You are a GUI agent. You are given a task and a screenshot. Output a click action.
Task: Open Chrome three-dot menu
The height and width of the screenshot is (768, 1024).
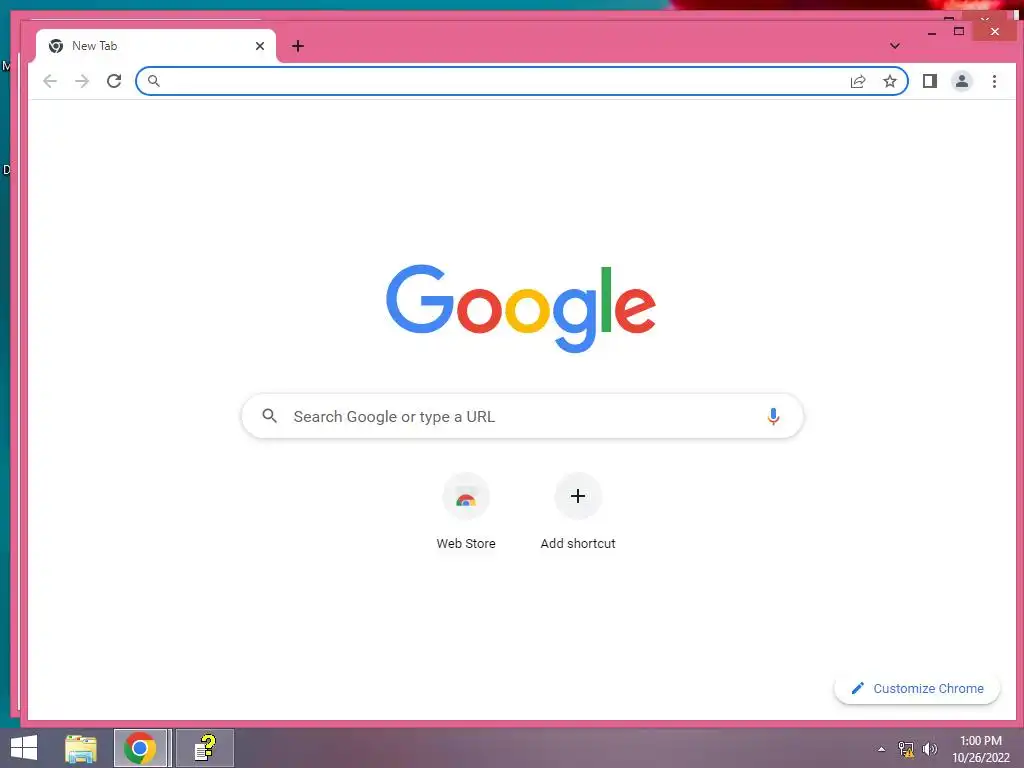click(x=994, y=81)
